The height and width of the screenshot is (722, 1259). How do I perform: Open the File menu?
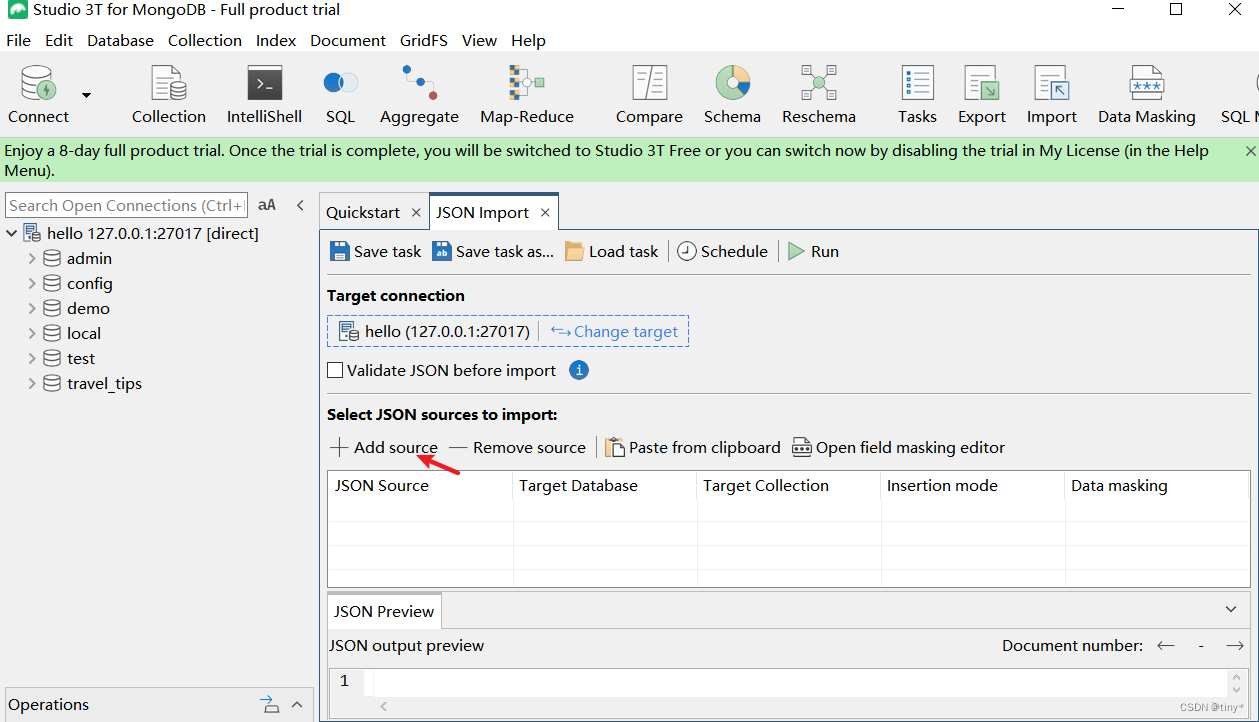pyautogui.click(x=19, y=40)
